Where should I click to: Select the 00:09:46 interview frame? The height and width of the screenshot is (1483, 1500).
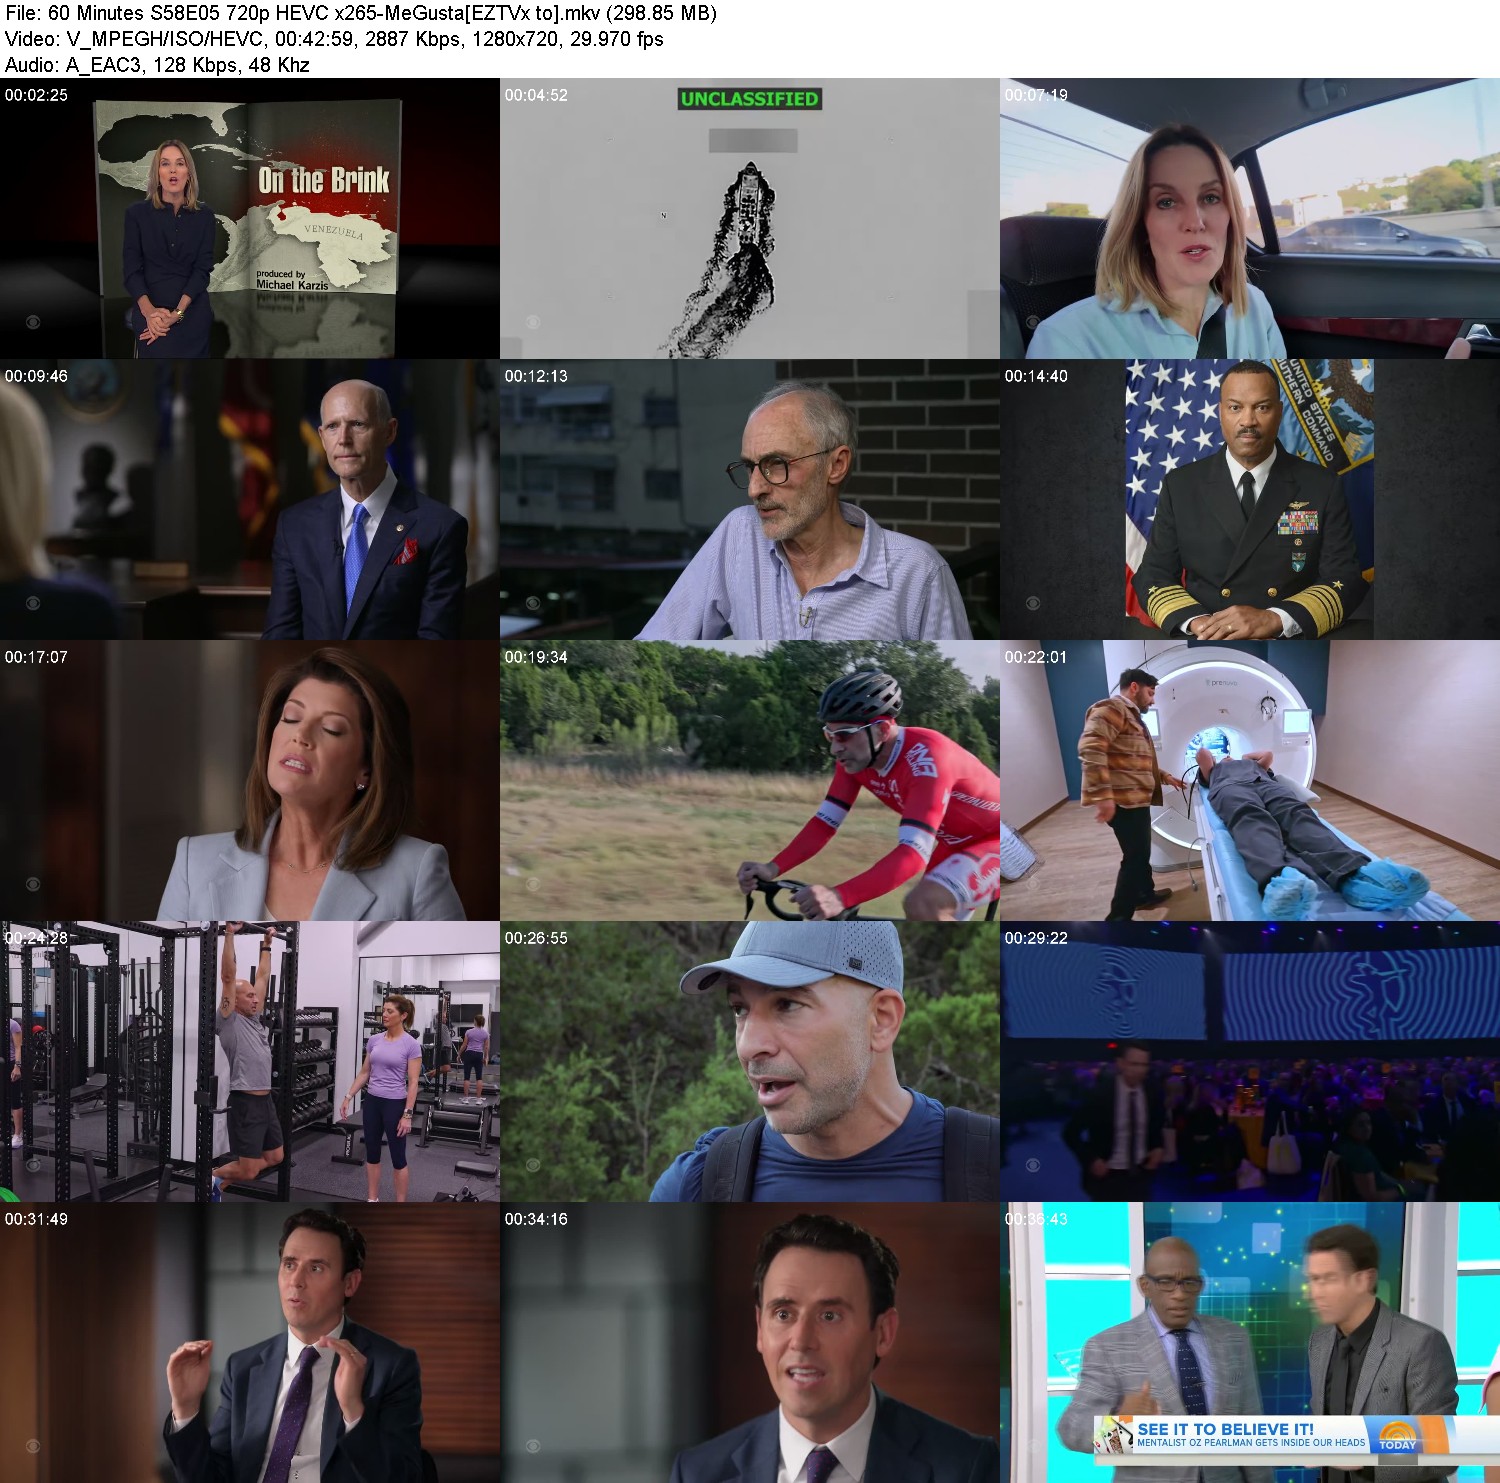coord(250,499)
